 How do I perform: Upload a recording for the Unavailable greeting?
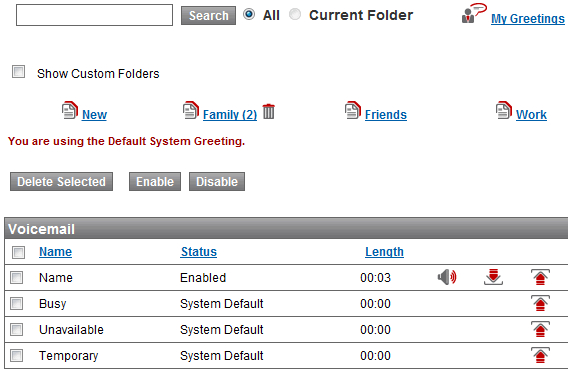tap(540, 329)
